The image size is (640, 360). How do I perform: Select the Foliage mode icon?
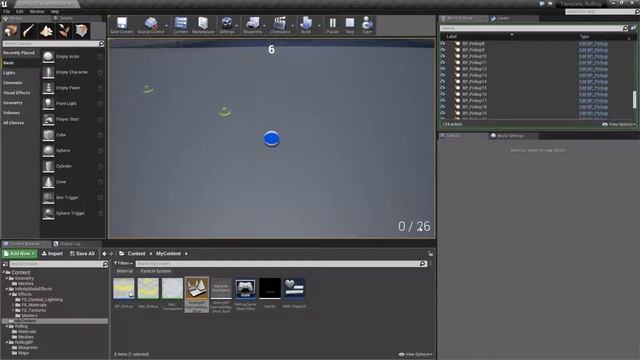tap(64, 31)
